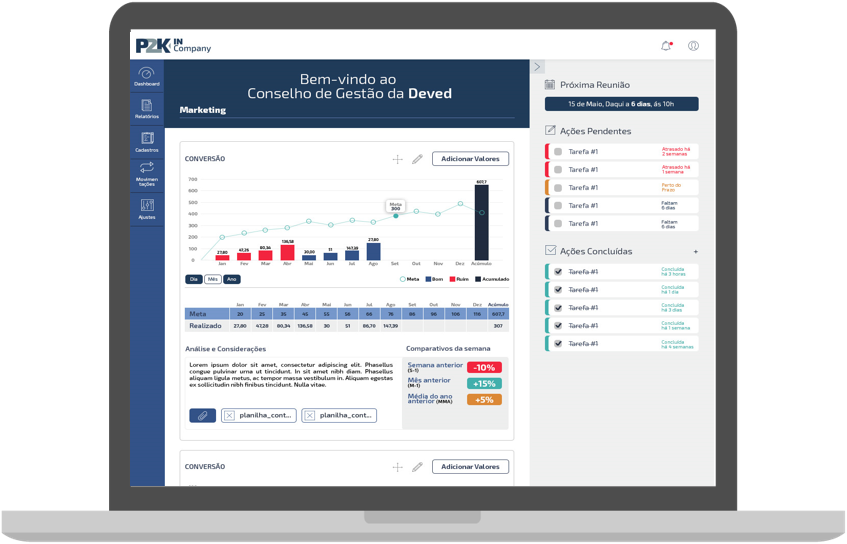Open the notifications bell
Screen dimensions: 847x544
pyautogui.click(x=667, y=46)
